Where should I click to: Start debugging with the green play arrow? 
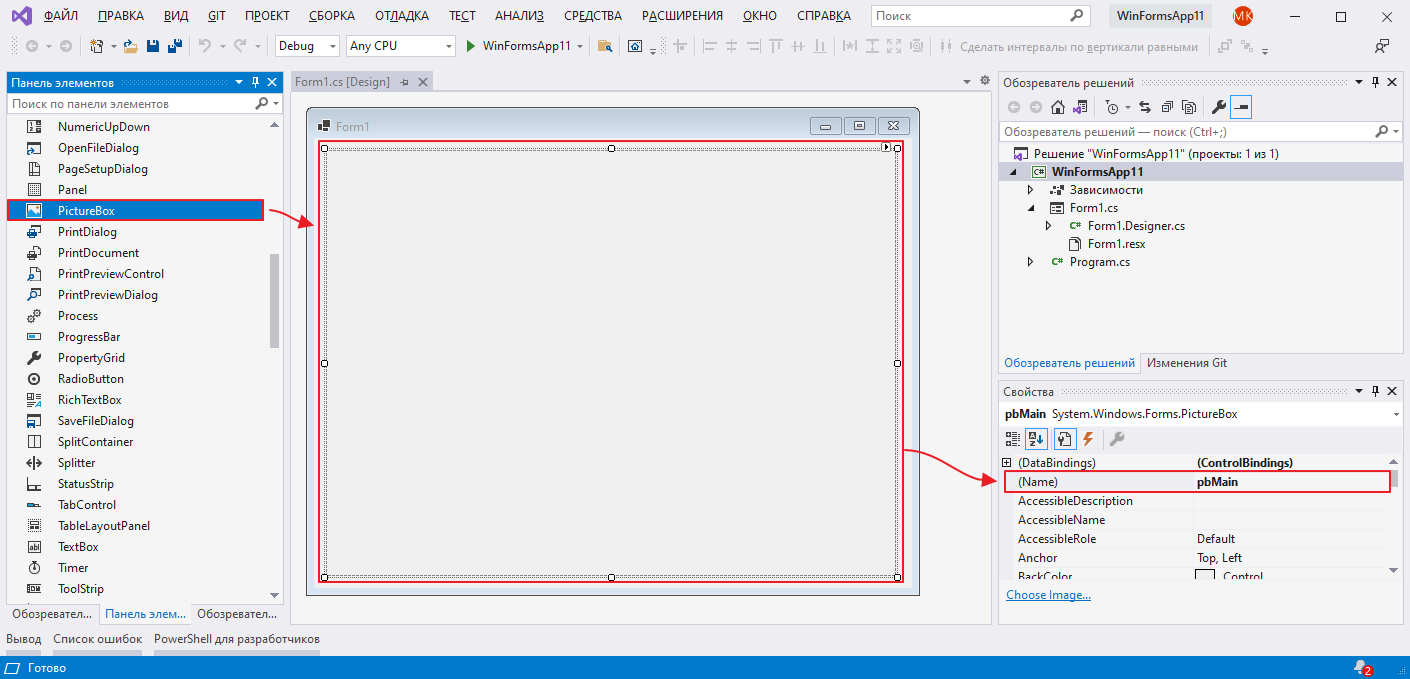pos(470,46)
